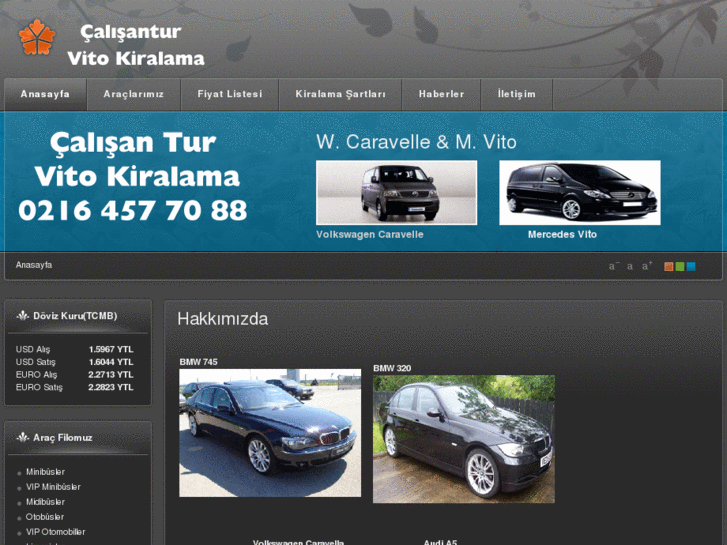This screenshot has height=545, width=727.
Task: Select the orange color theme swatch
Action: tap(669, 267)
